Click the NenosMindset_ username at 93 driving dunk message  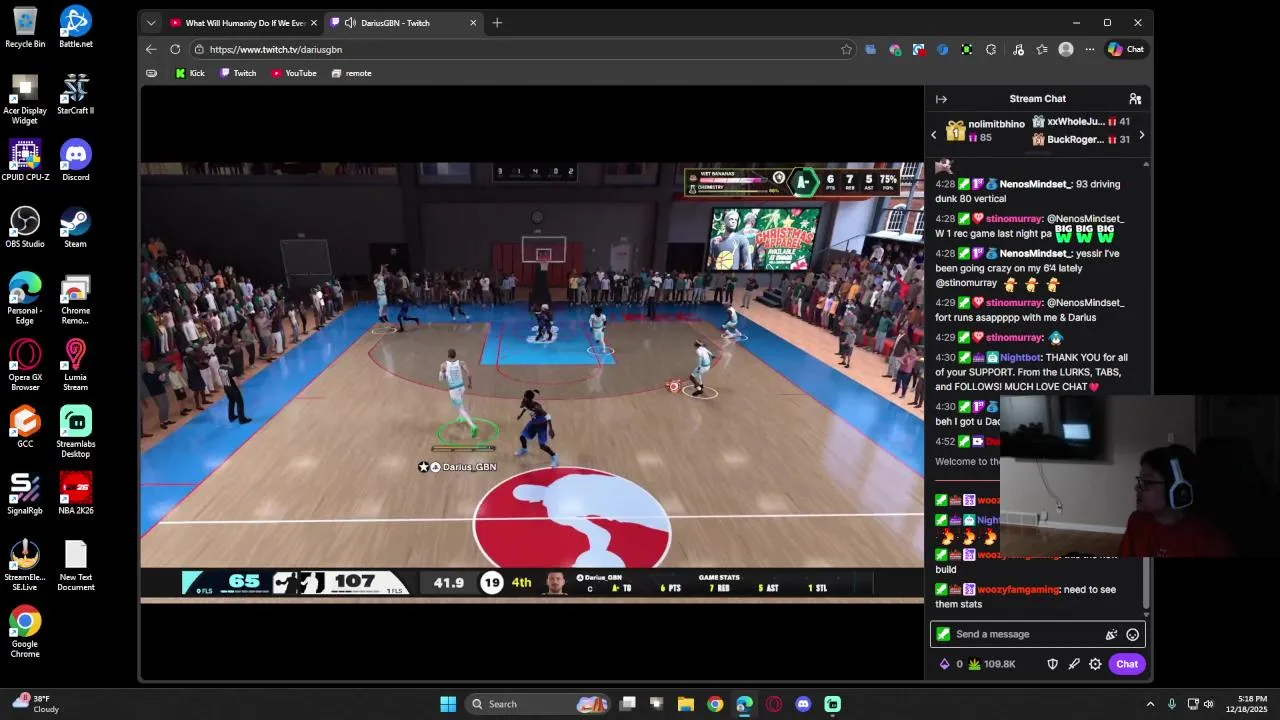point(1036,184)
